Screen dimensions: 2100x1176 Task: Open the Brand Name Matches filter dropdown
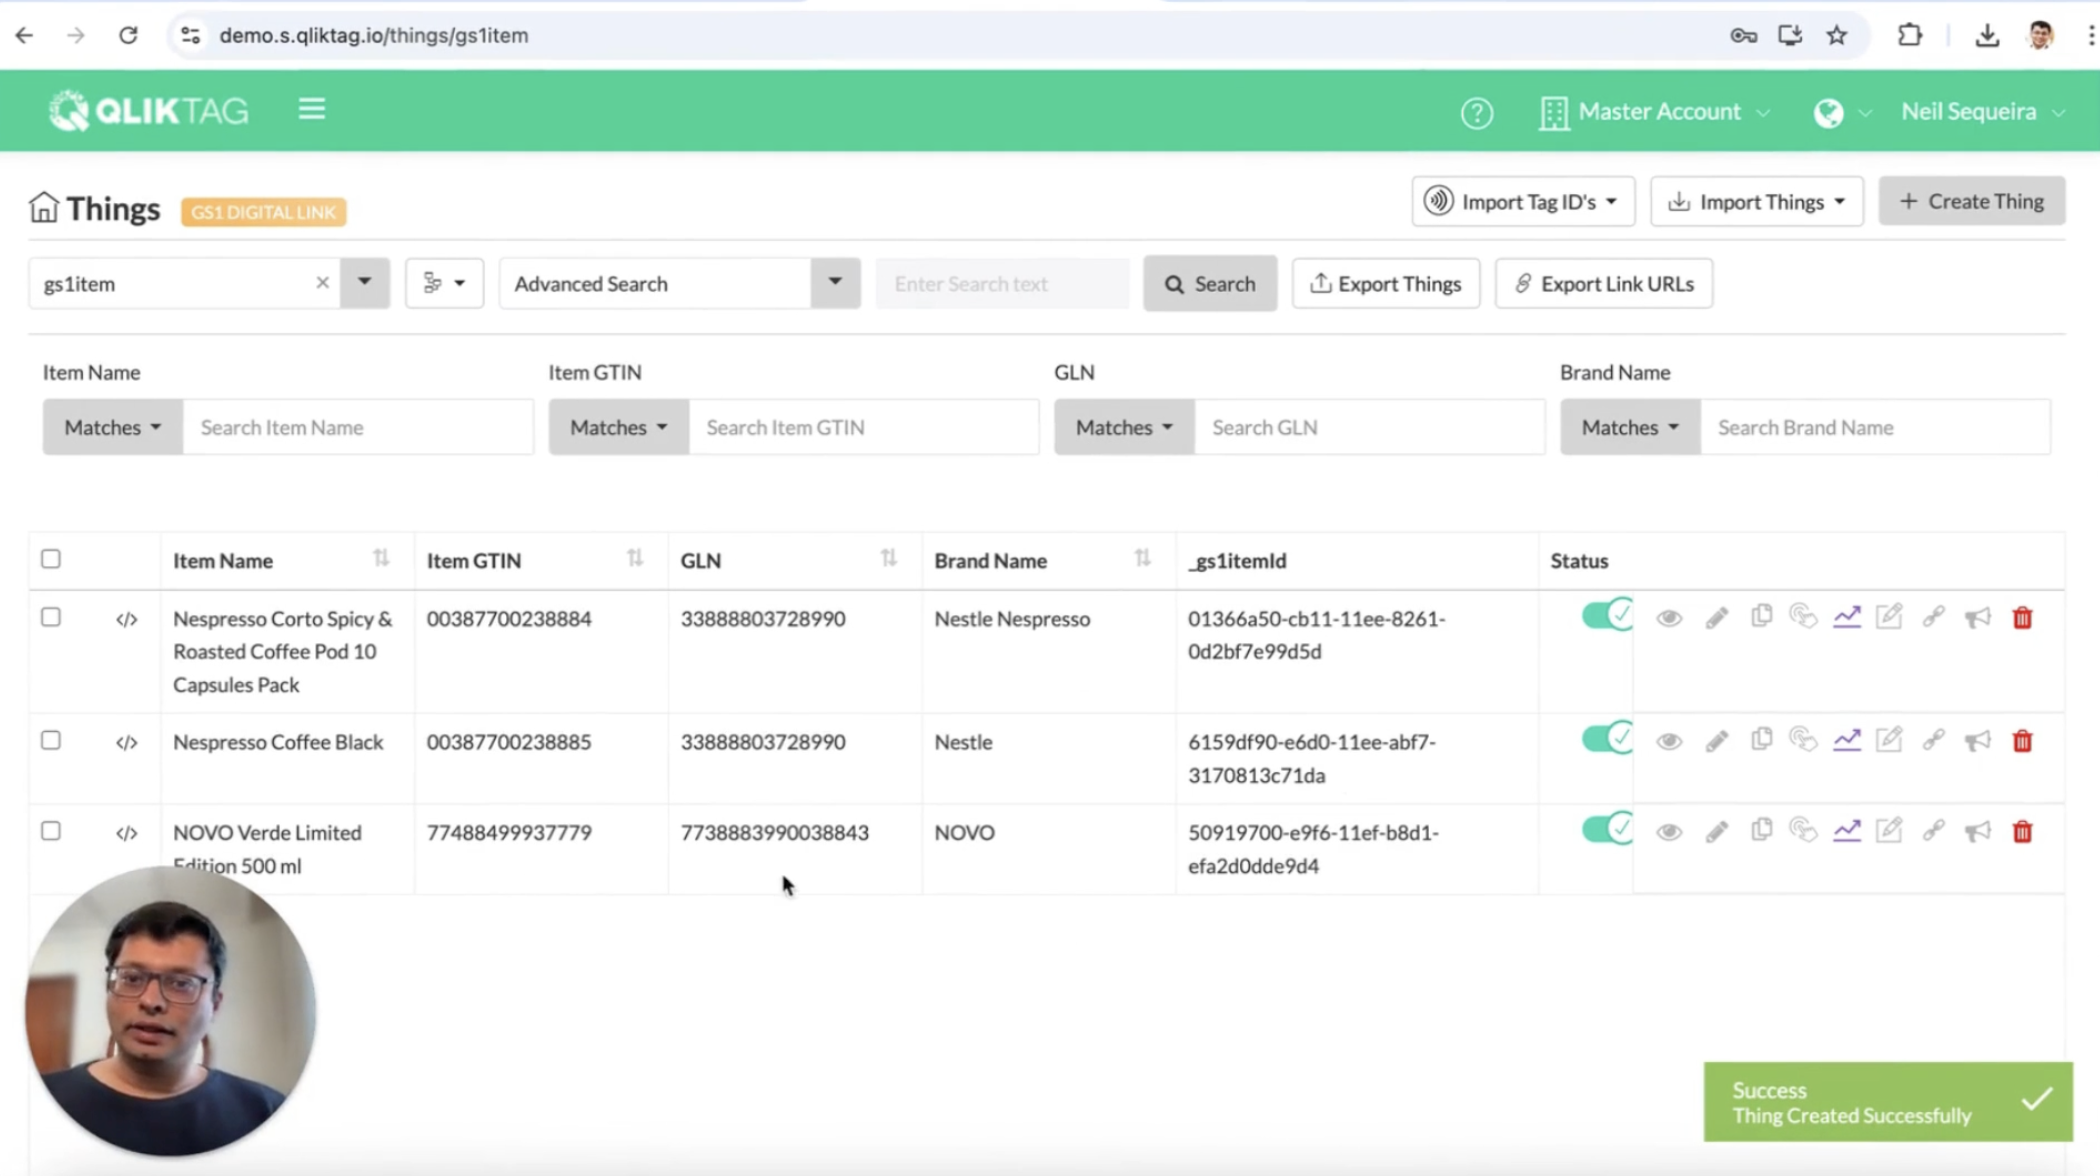[x=1630, y=427]
